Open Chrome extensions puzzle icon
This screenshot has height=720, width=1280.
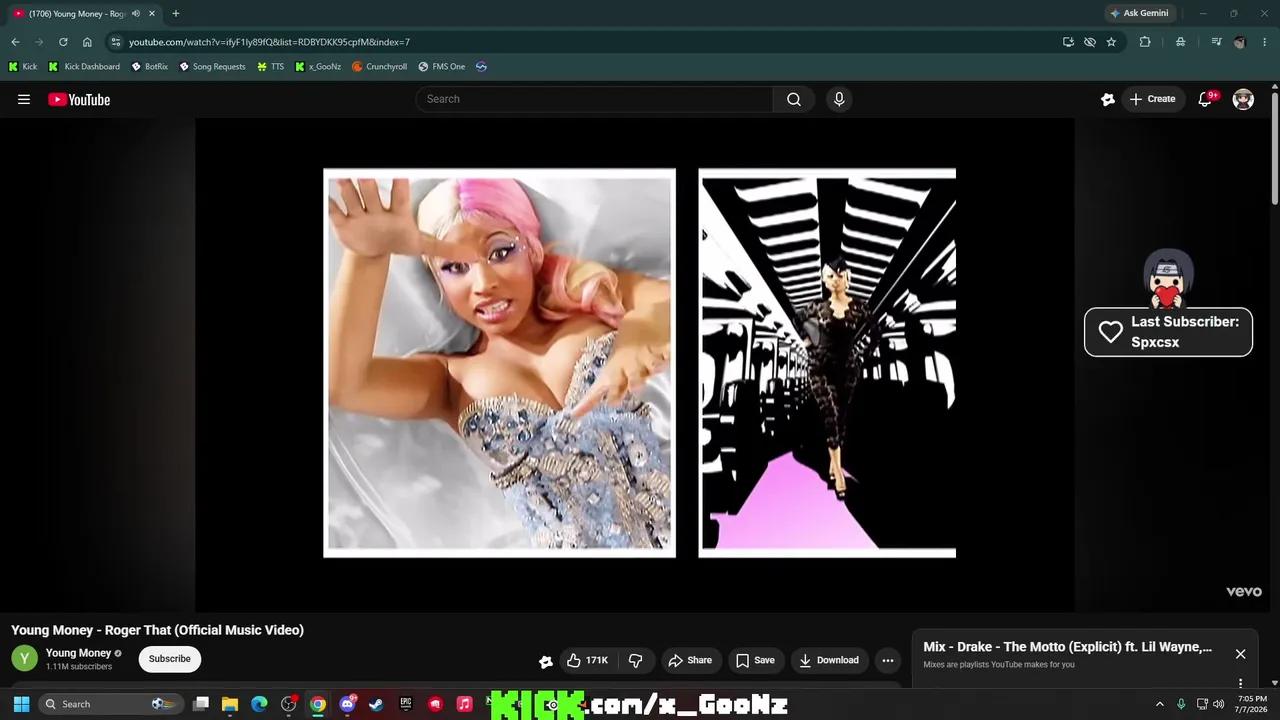[x=1145, y=42]
